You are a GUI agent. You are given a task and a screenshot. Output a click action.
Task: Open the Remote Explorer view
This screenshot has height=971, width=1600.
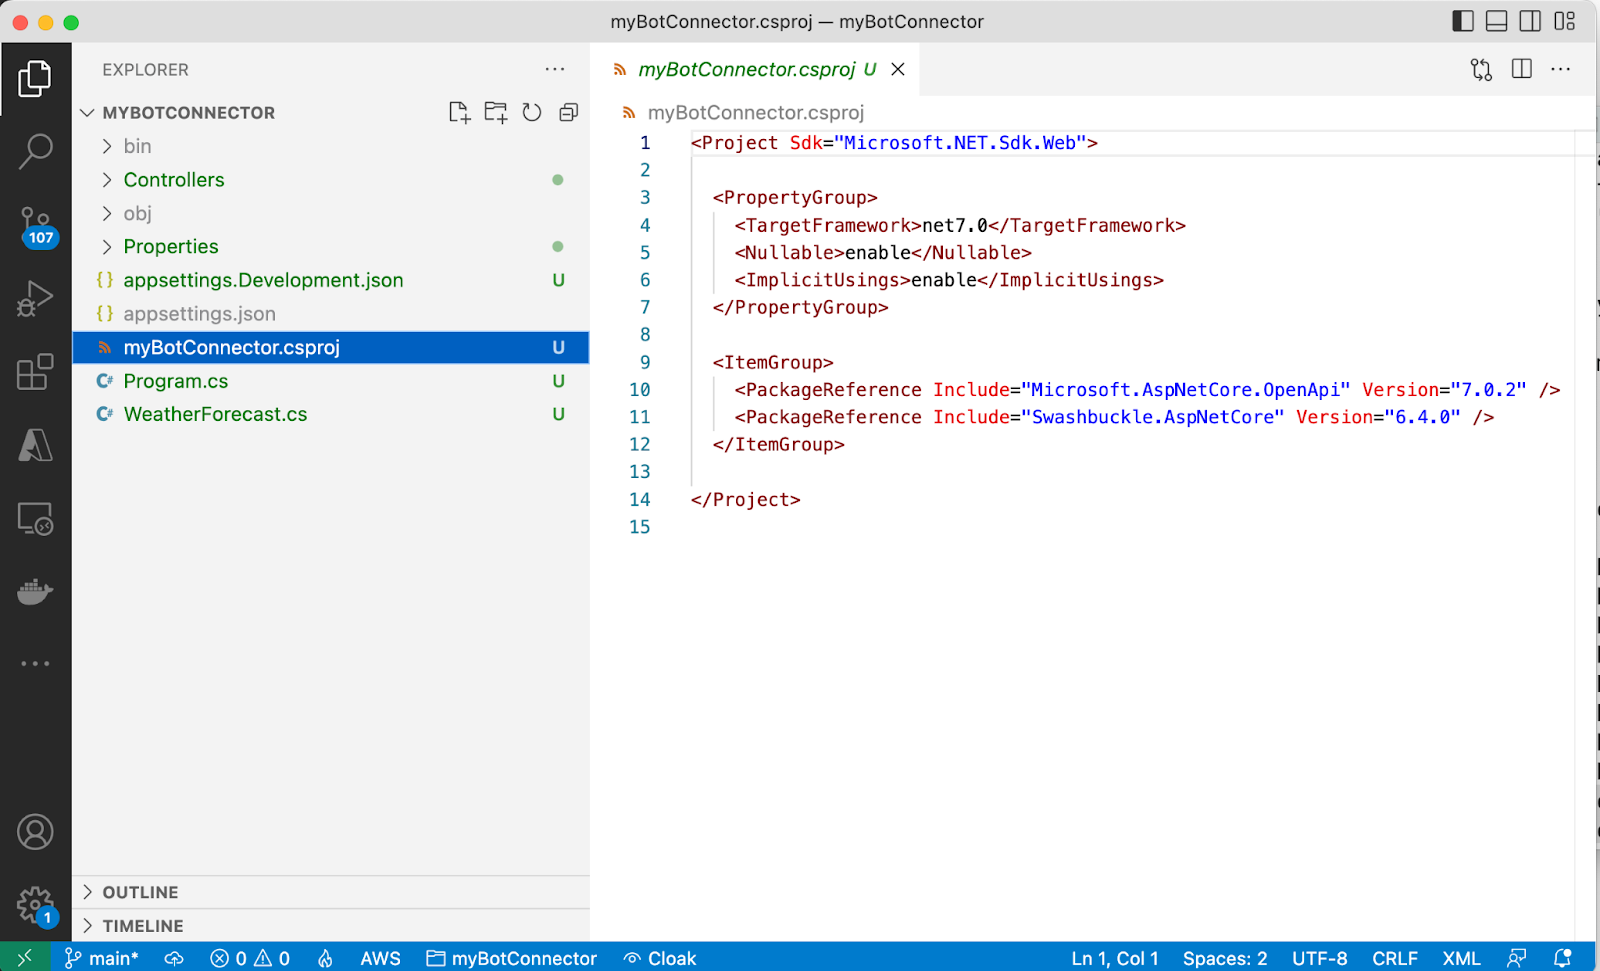coord(35,519)
